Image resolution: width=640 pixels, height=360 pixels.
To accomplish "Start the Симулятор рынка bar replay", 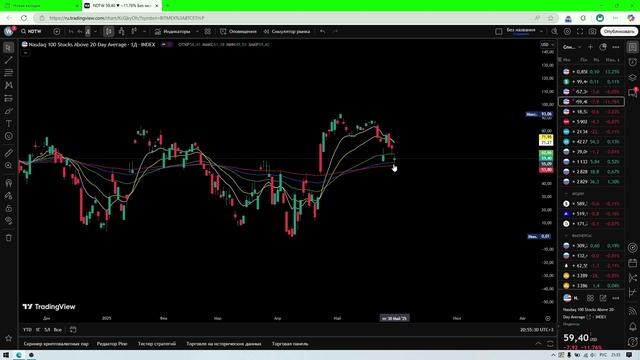I will click(x=287, y=31).
